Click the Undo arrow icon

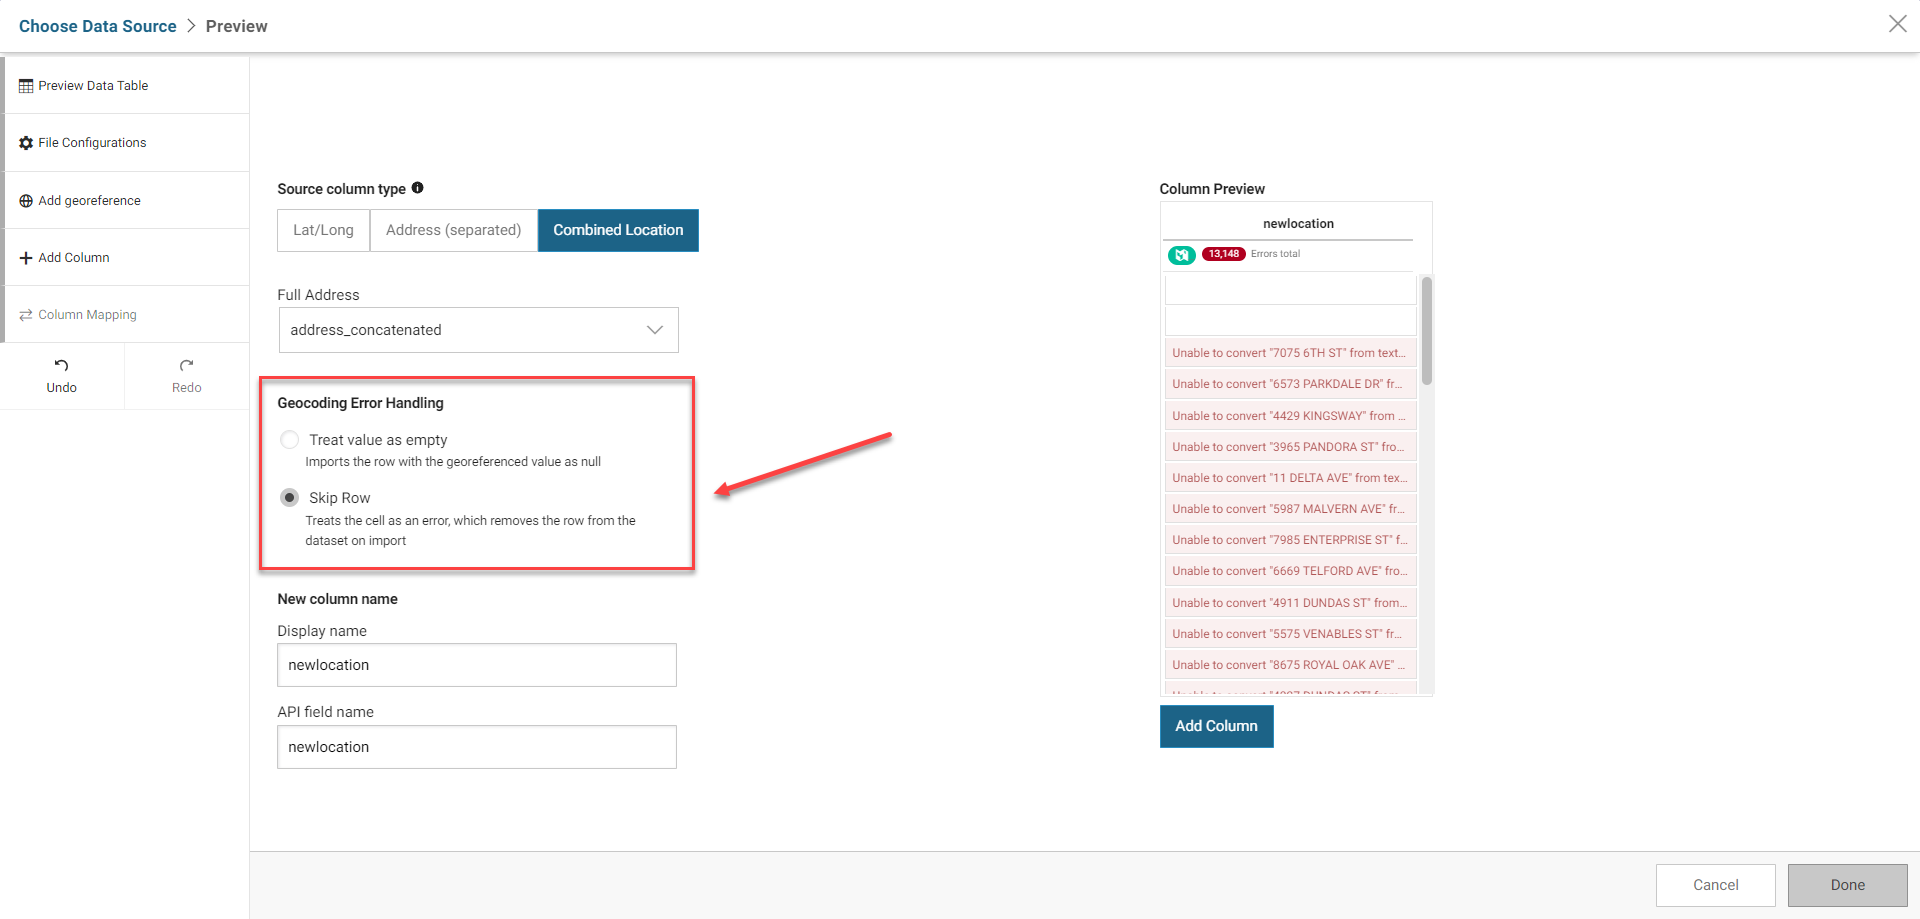pos(61,366)
